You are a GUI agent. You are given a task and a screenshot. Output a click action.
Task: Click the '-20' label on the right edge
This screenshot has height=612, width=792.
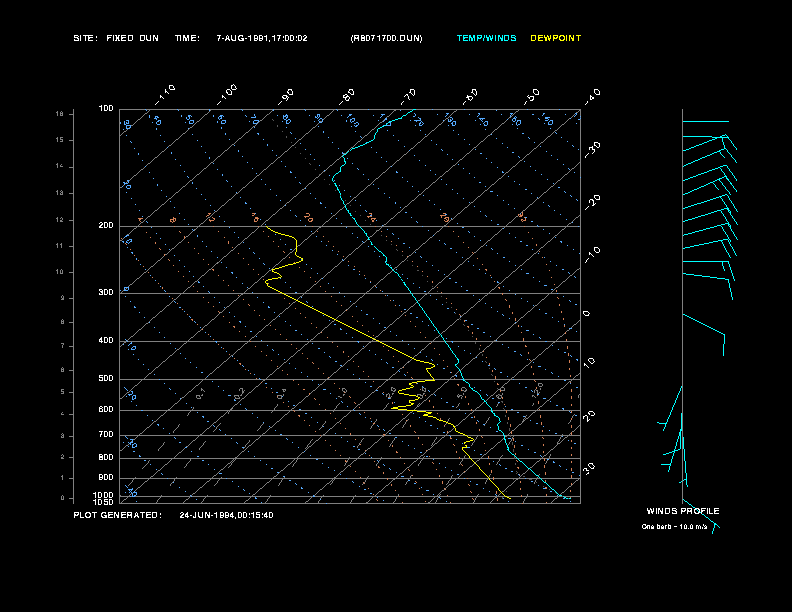(592, 202)
